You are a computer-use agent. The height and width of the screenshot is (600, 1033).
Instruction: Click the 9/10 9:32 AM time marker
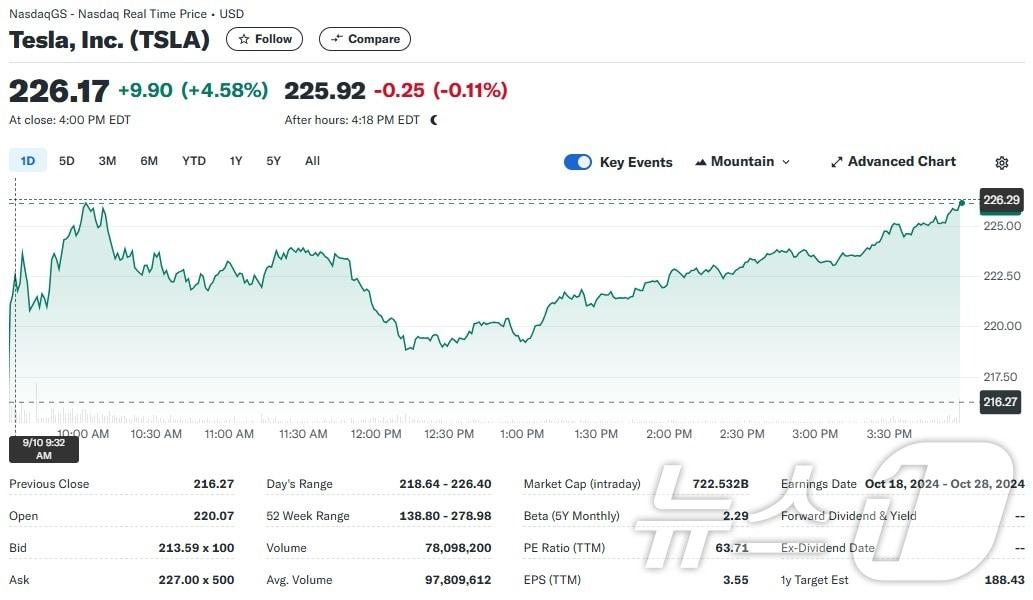44,449
